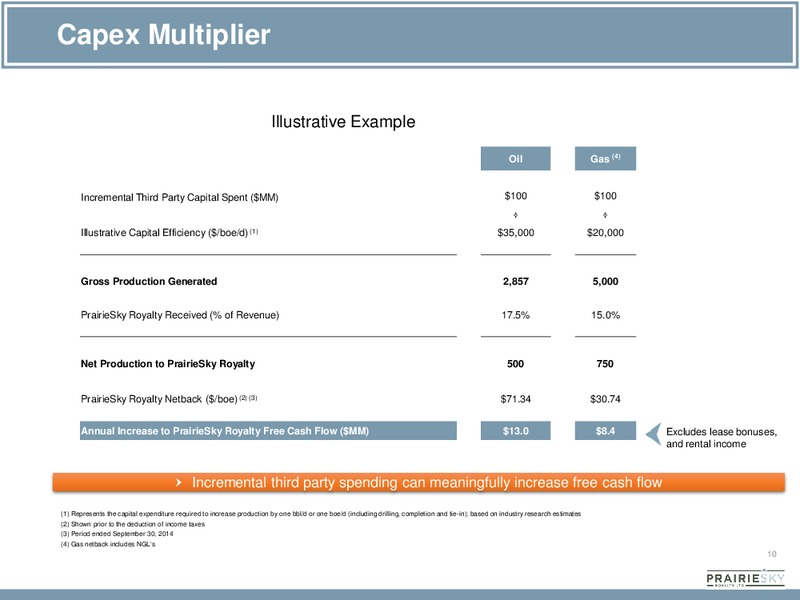Click the '17.5%' royalty value
The height and width of the screenshot is (600, 800).
(515, 315)
